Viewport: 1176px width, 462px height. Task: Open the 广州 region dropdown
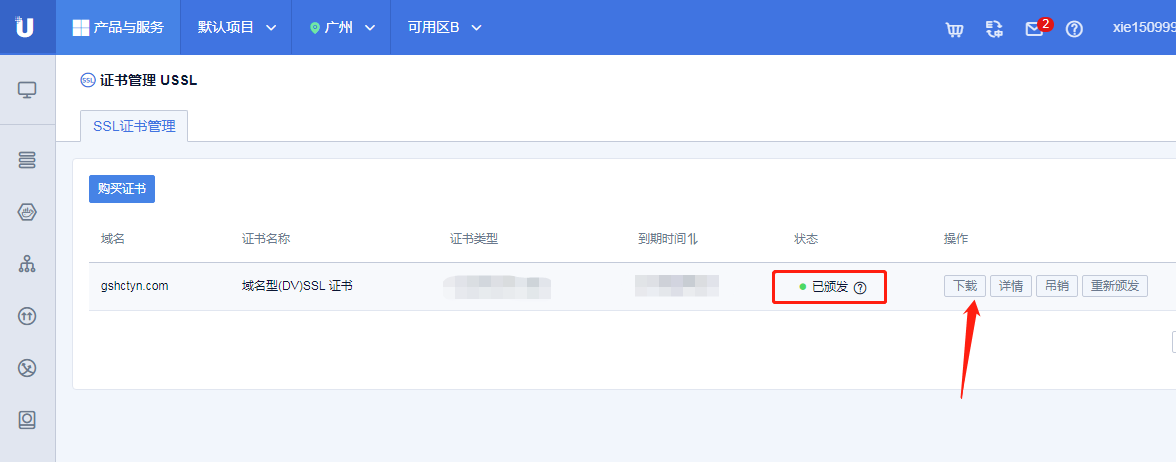(343, 28)
